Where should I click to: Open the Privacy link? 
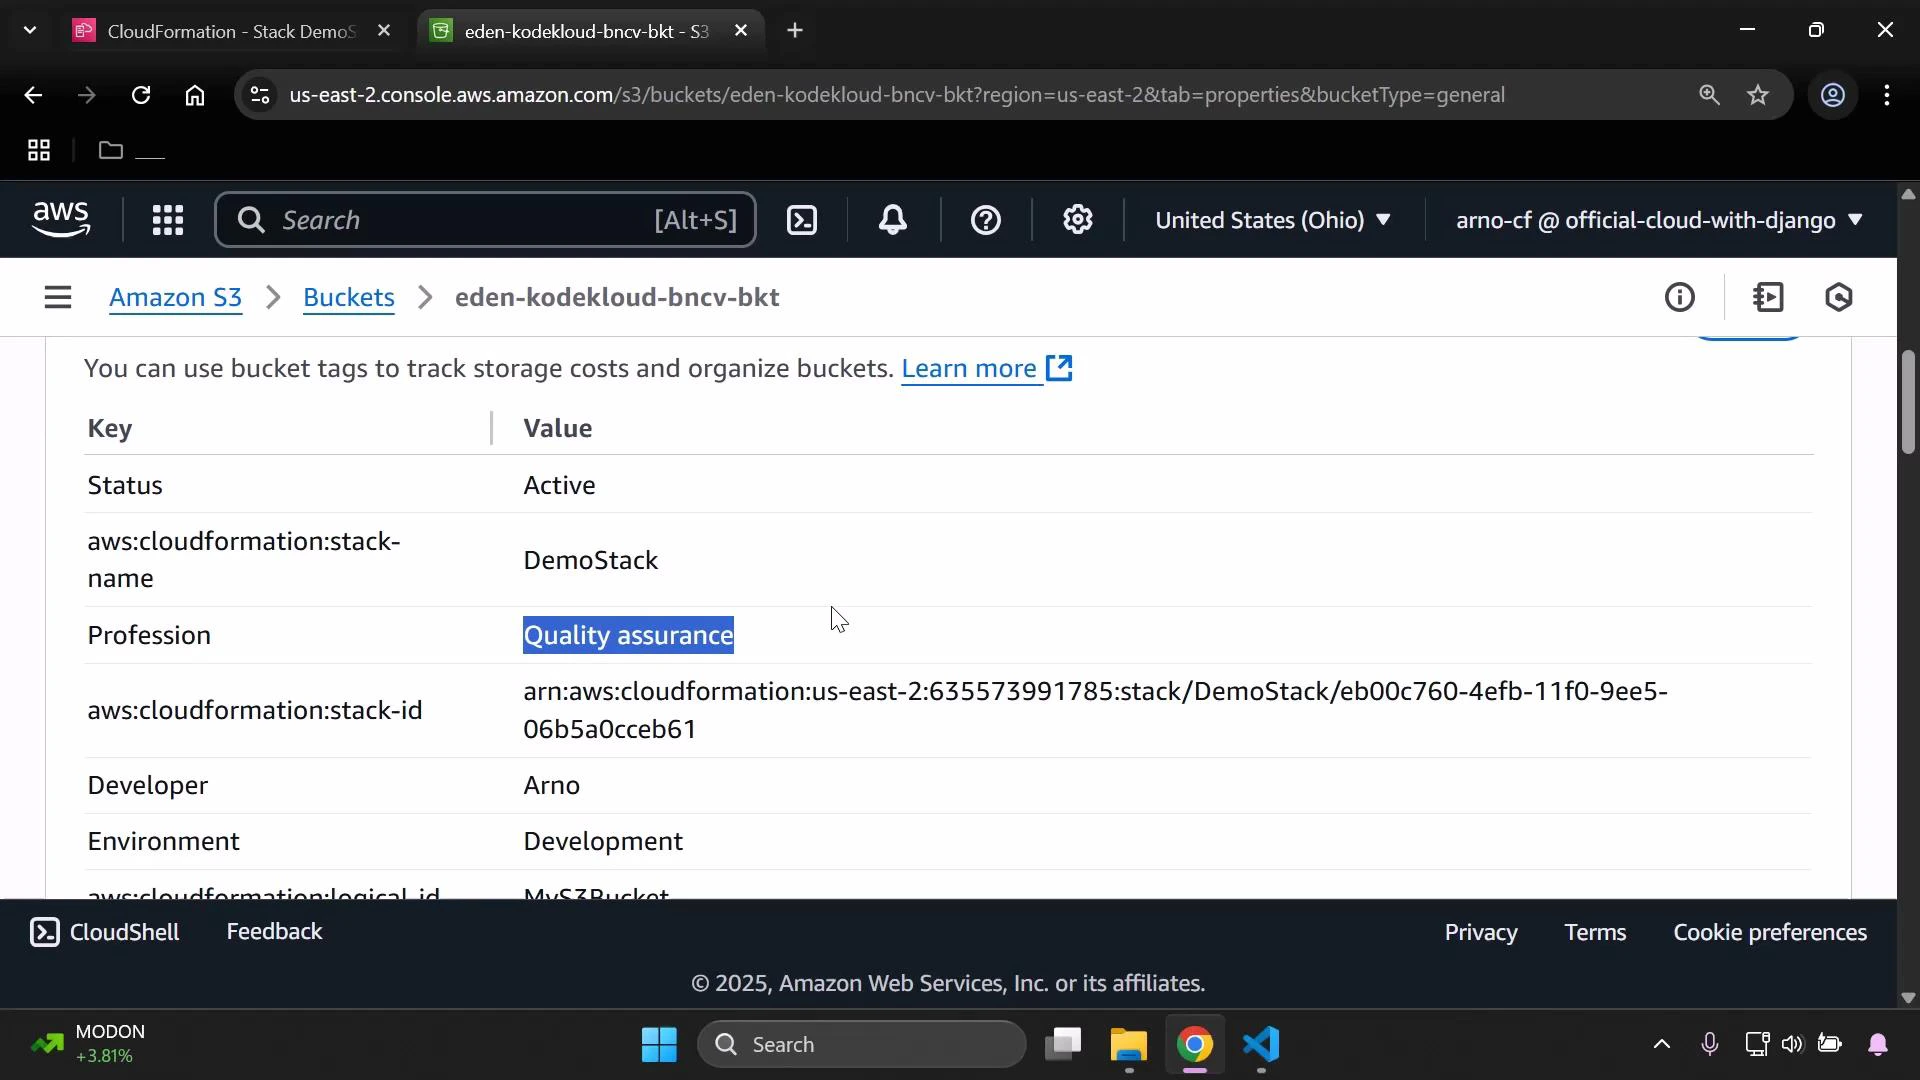coord(1481,933)
